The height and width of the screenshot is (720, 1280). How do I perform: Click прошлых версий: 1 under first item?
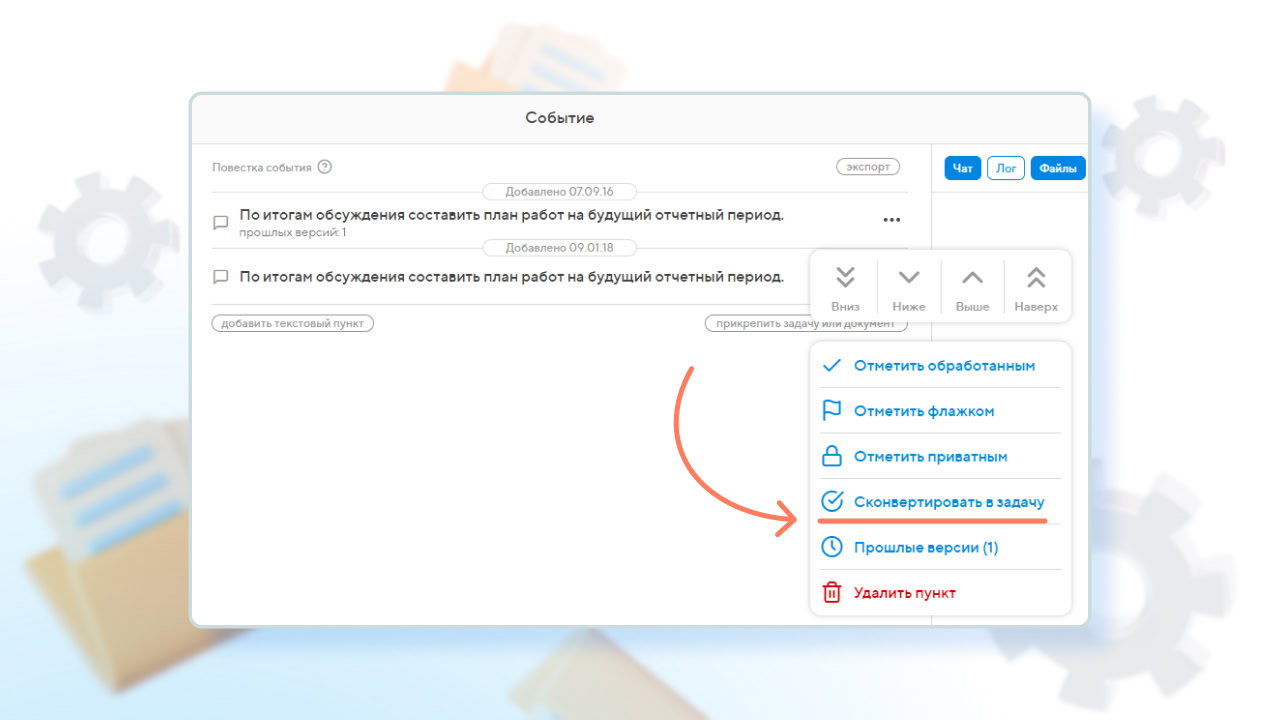coord(292,233)
